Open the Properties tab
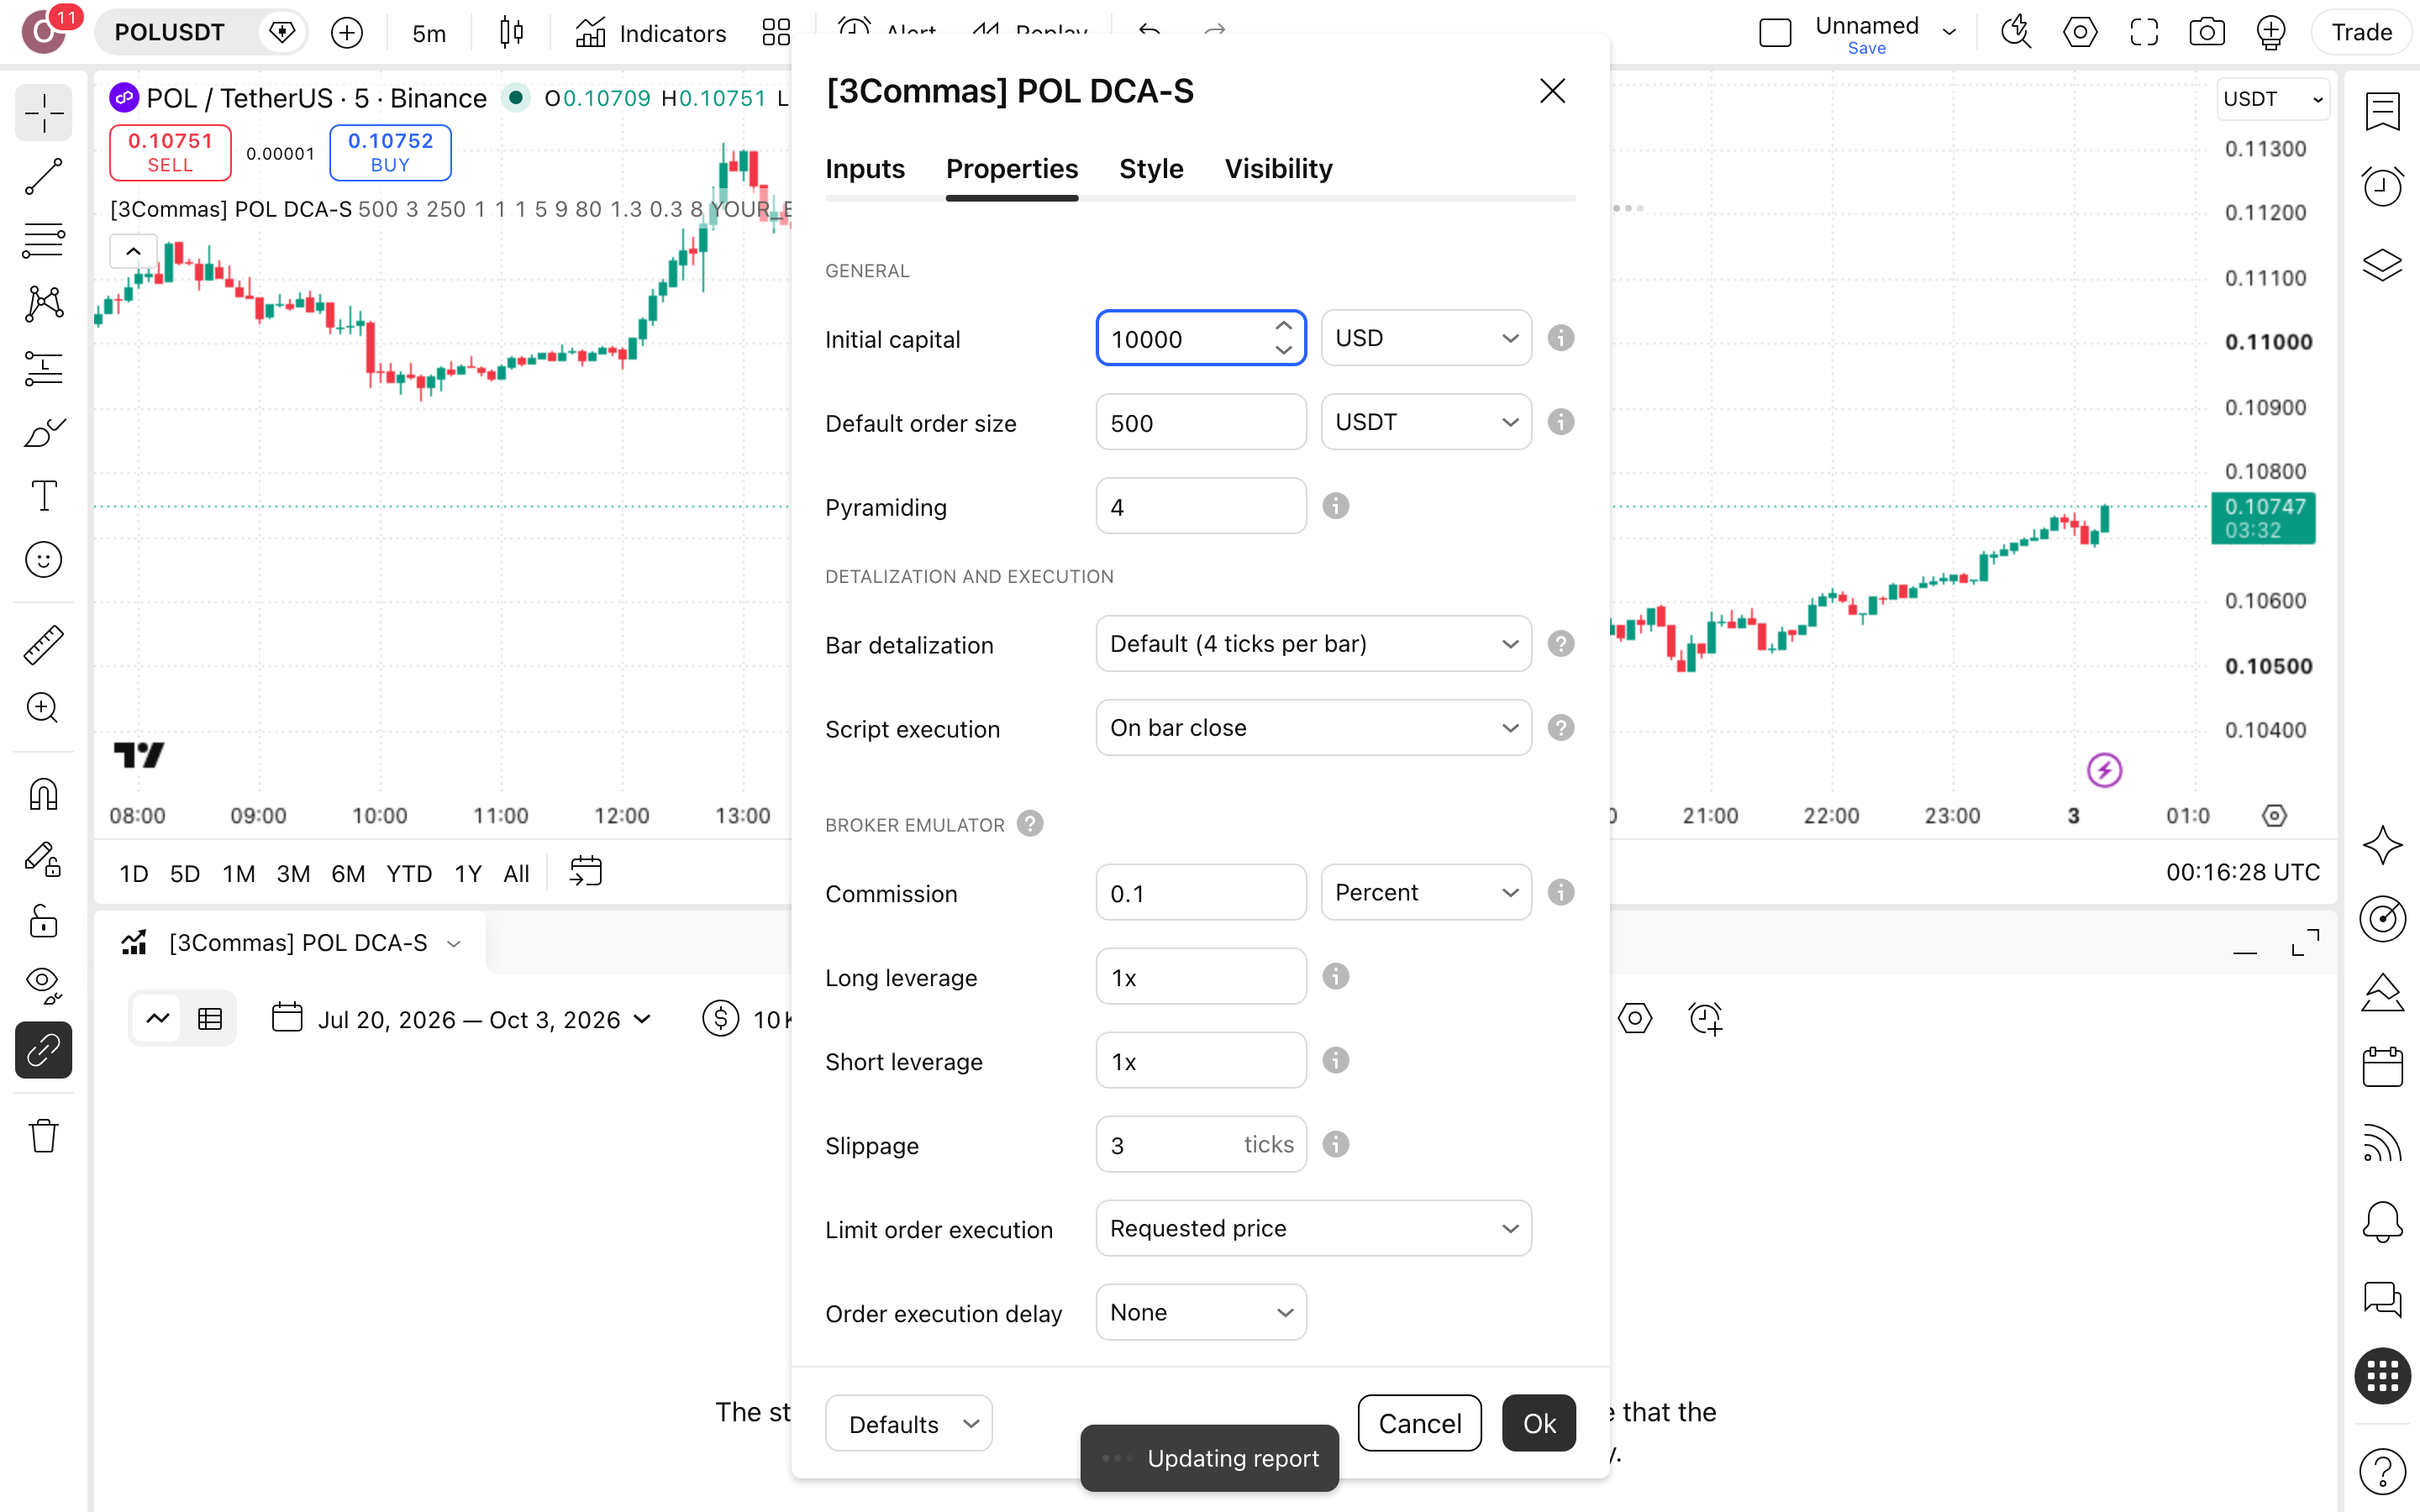2420x1512 pixels. click(x=1012, y=169)
